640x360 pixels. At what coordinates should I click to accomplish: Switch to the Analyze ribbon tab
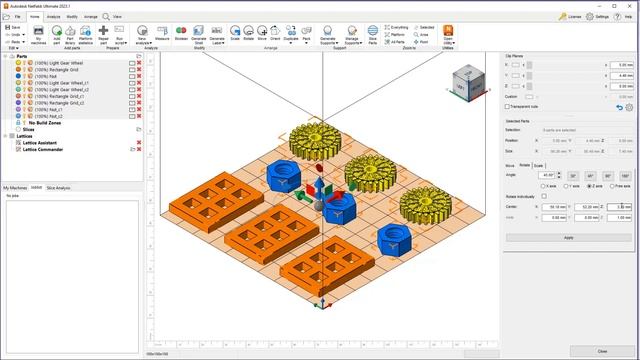pyautogui.click(x=53, y=17)
